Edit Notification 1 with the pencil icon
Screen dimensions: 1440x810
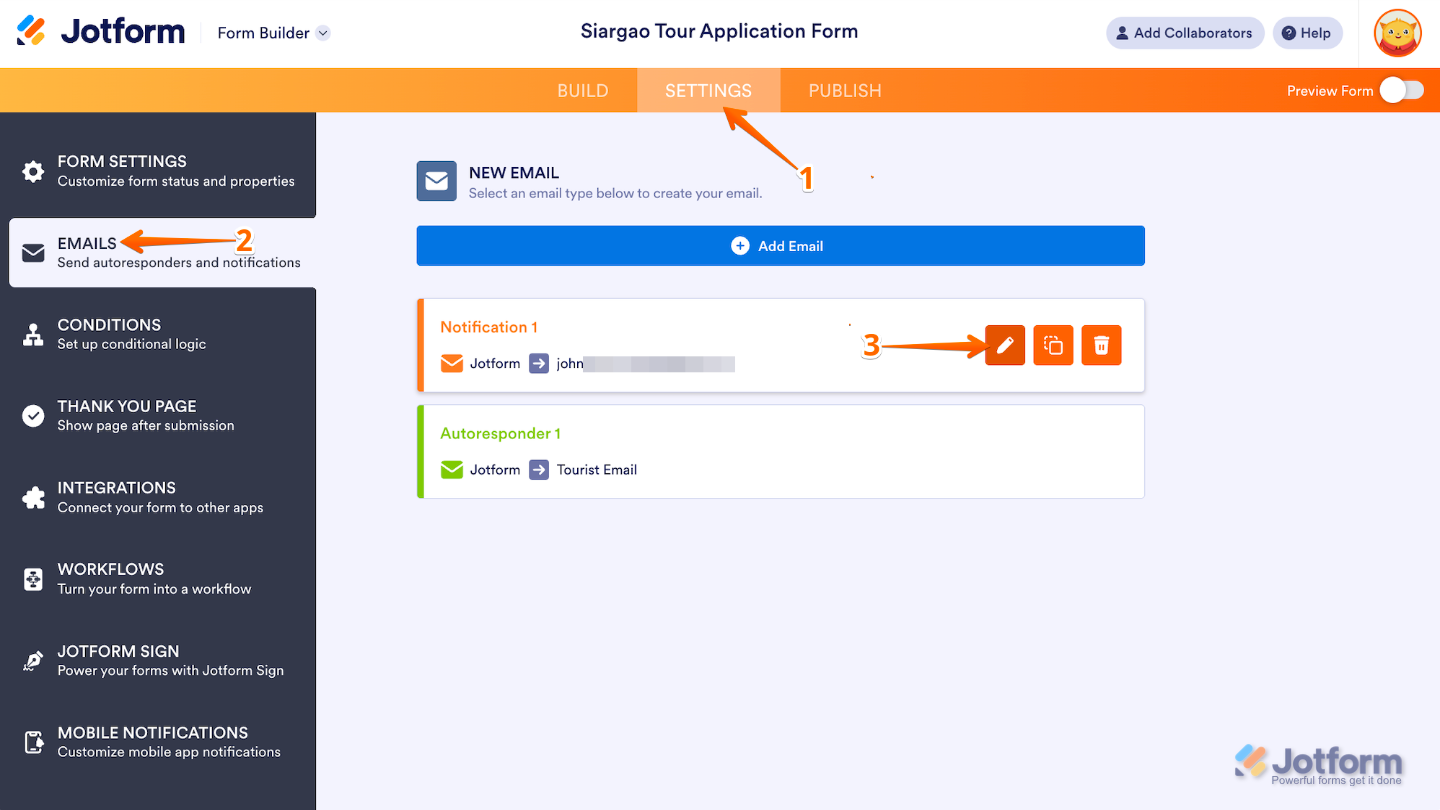[1004, 344]
